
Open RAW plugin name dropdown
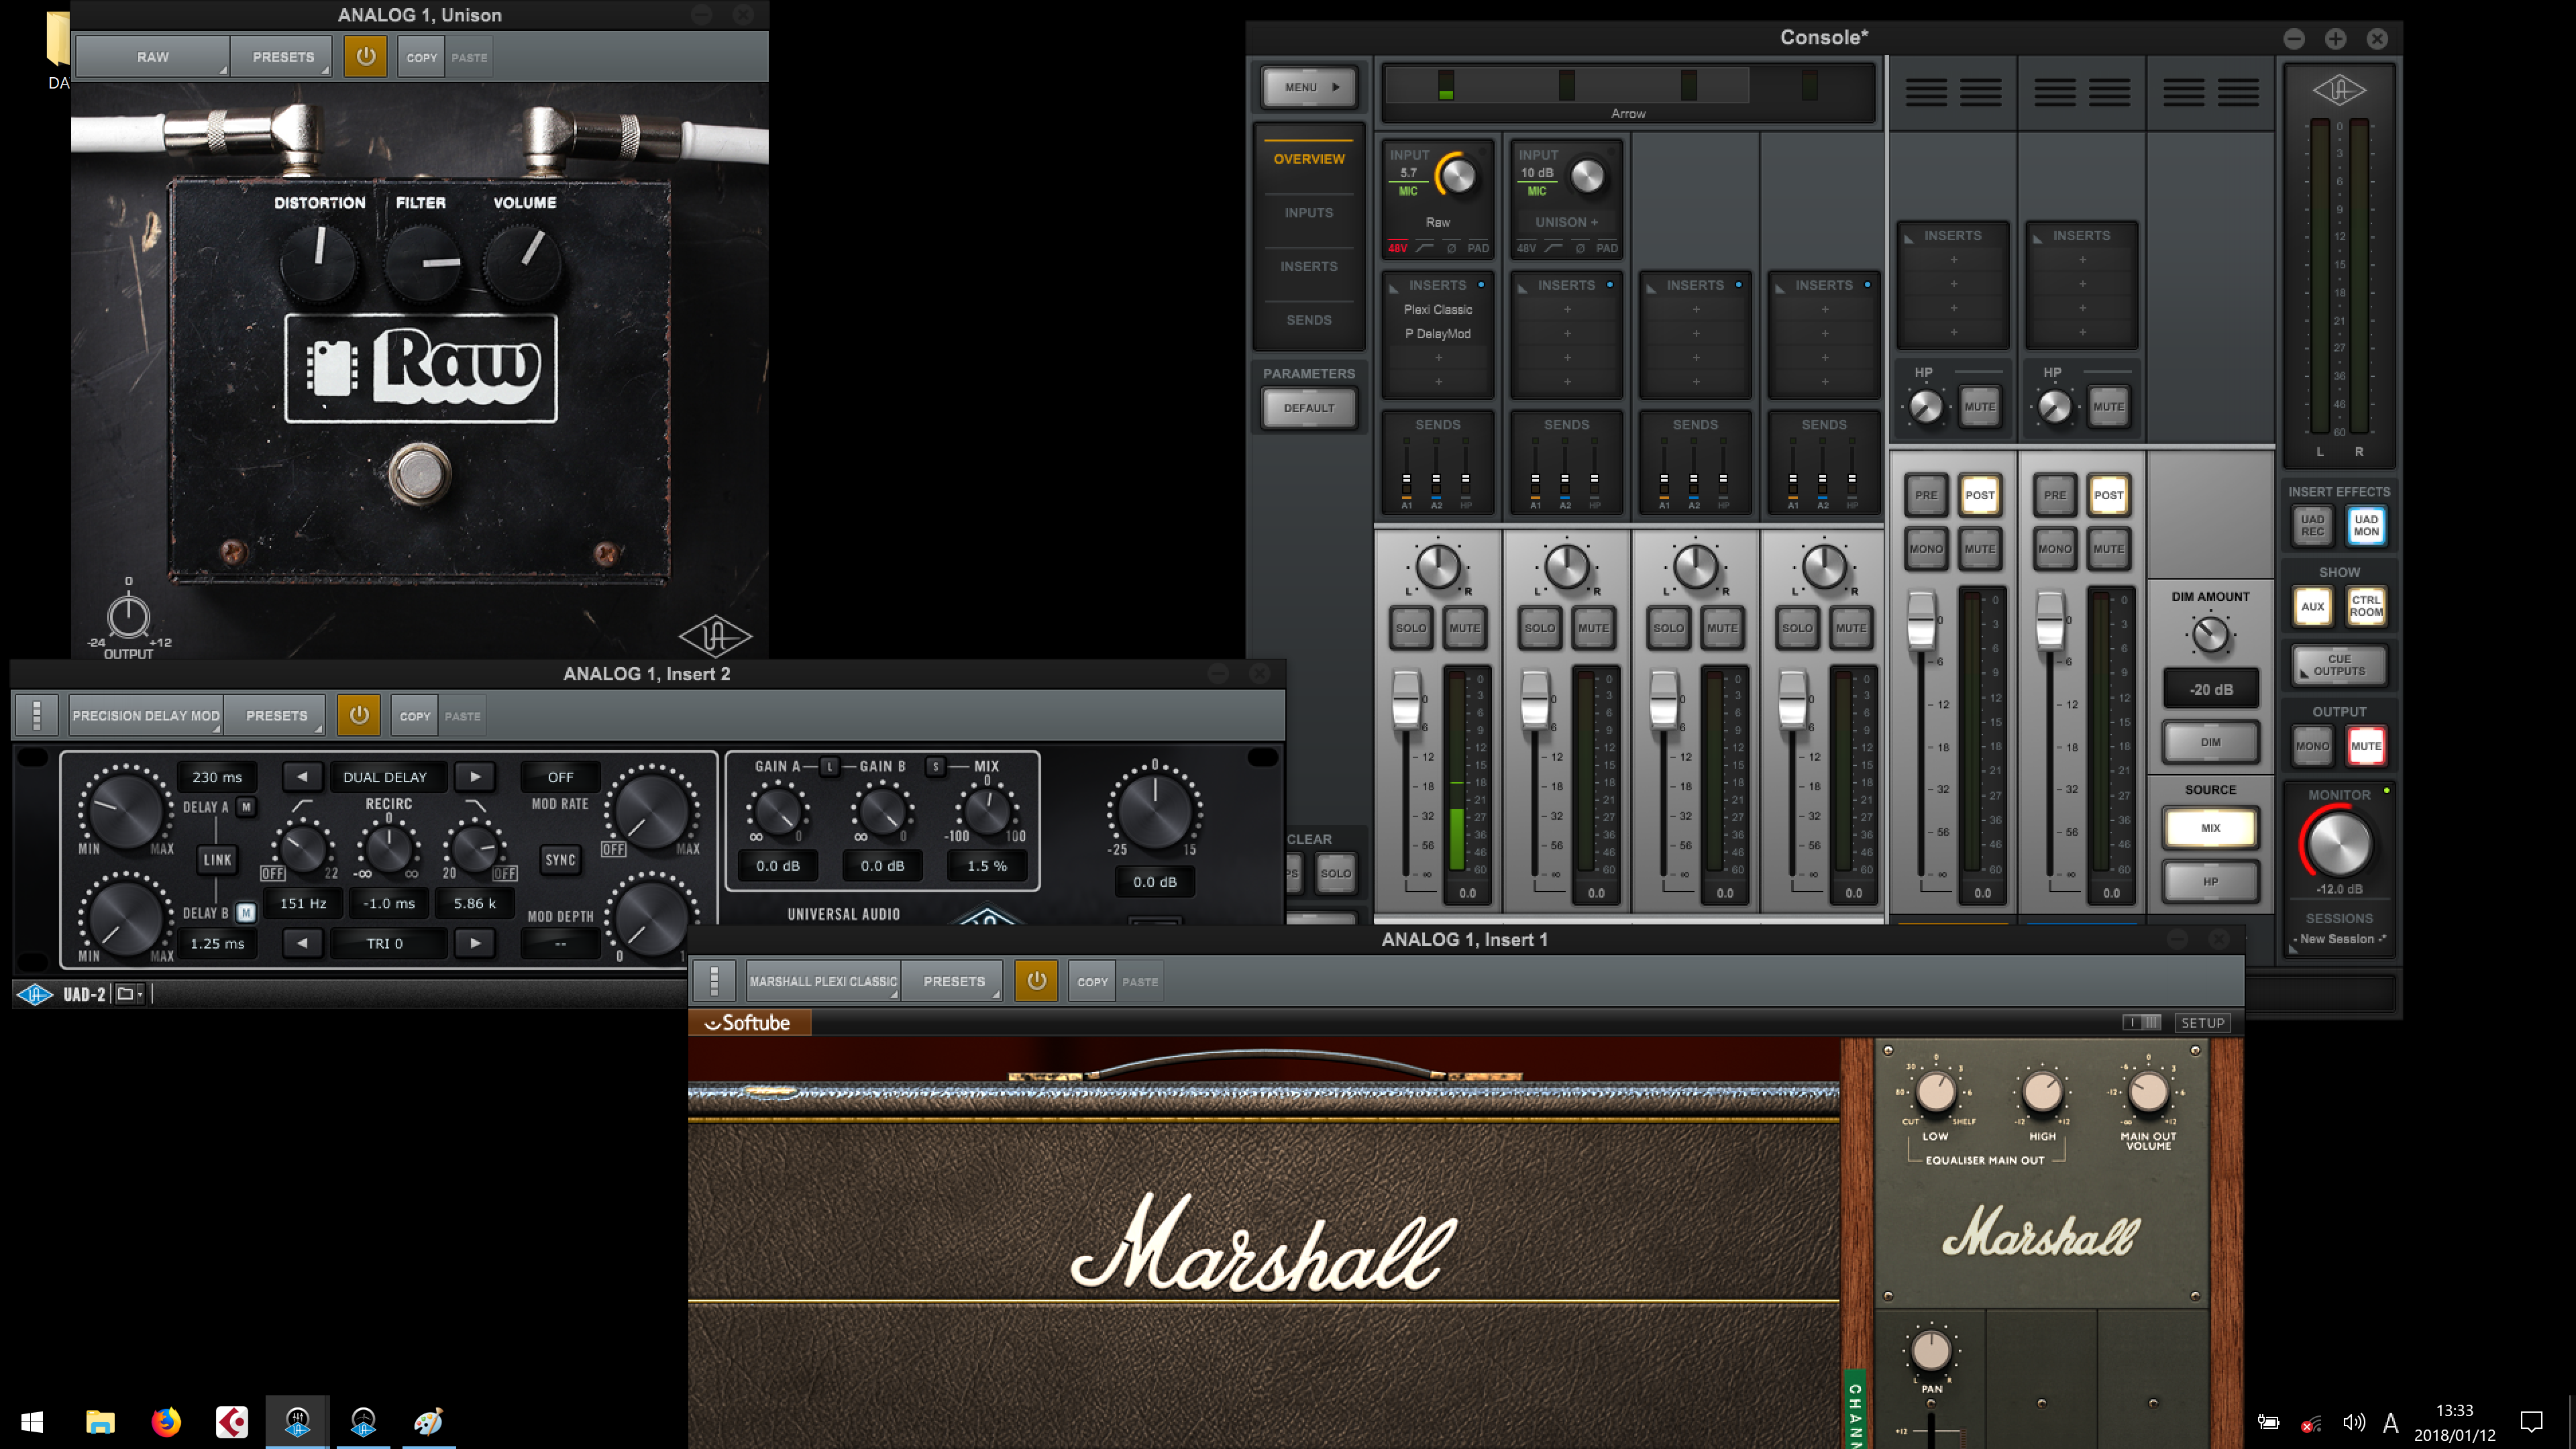pyautogui.click(x=153, y=57)
